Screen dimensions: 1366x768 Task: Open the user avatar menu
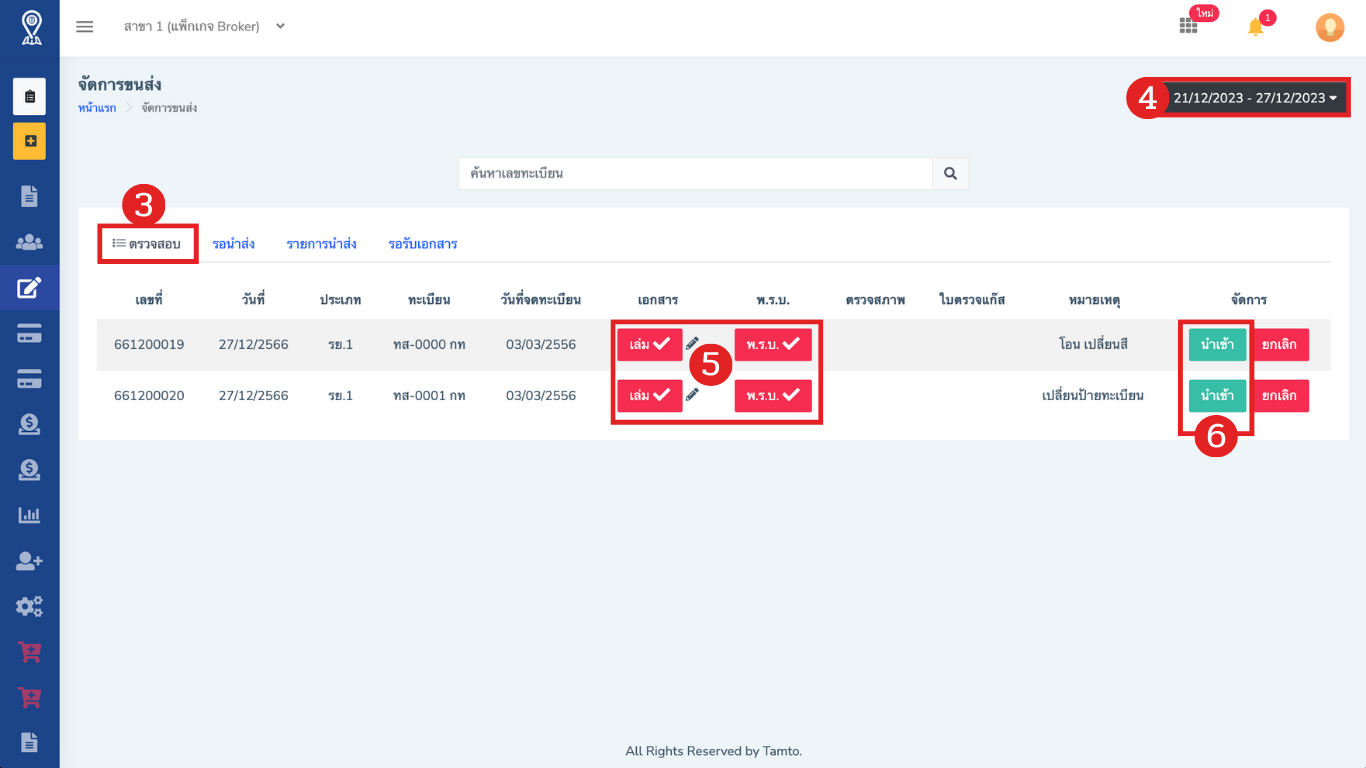pyautogui.click(x=1329, y=27)
